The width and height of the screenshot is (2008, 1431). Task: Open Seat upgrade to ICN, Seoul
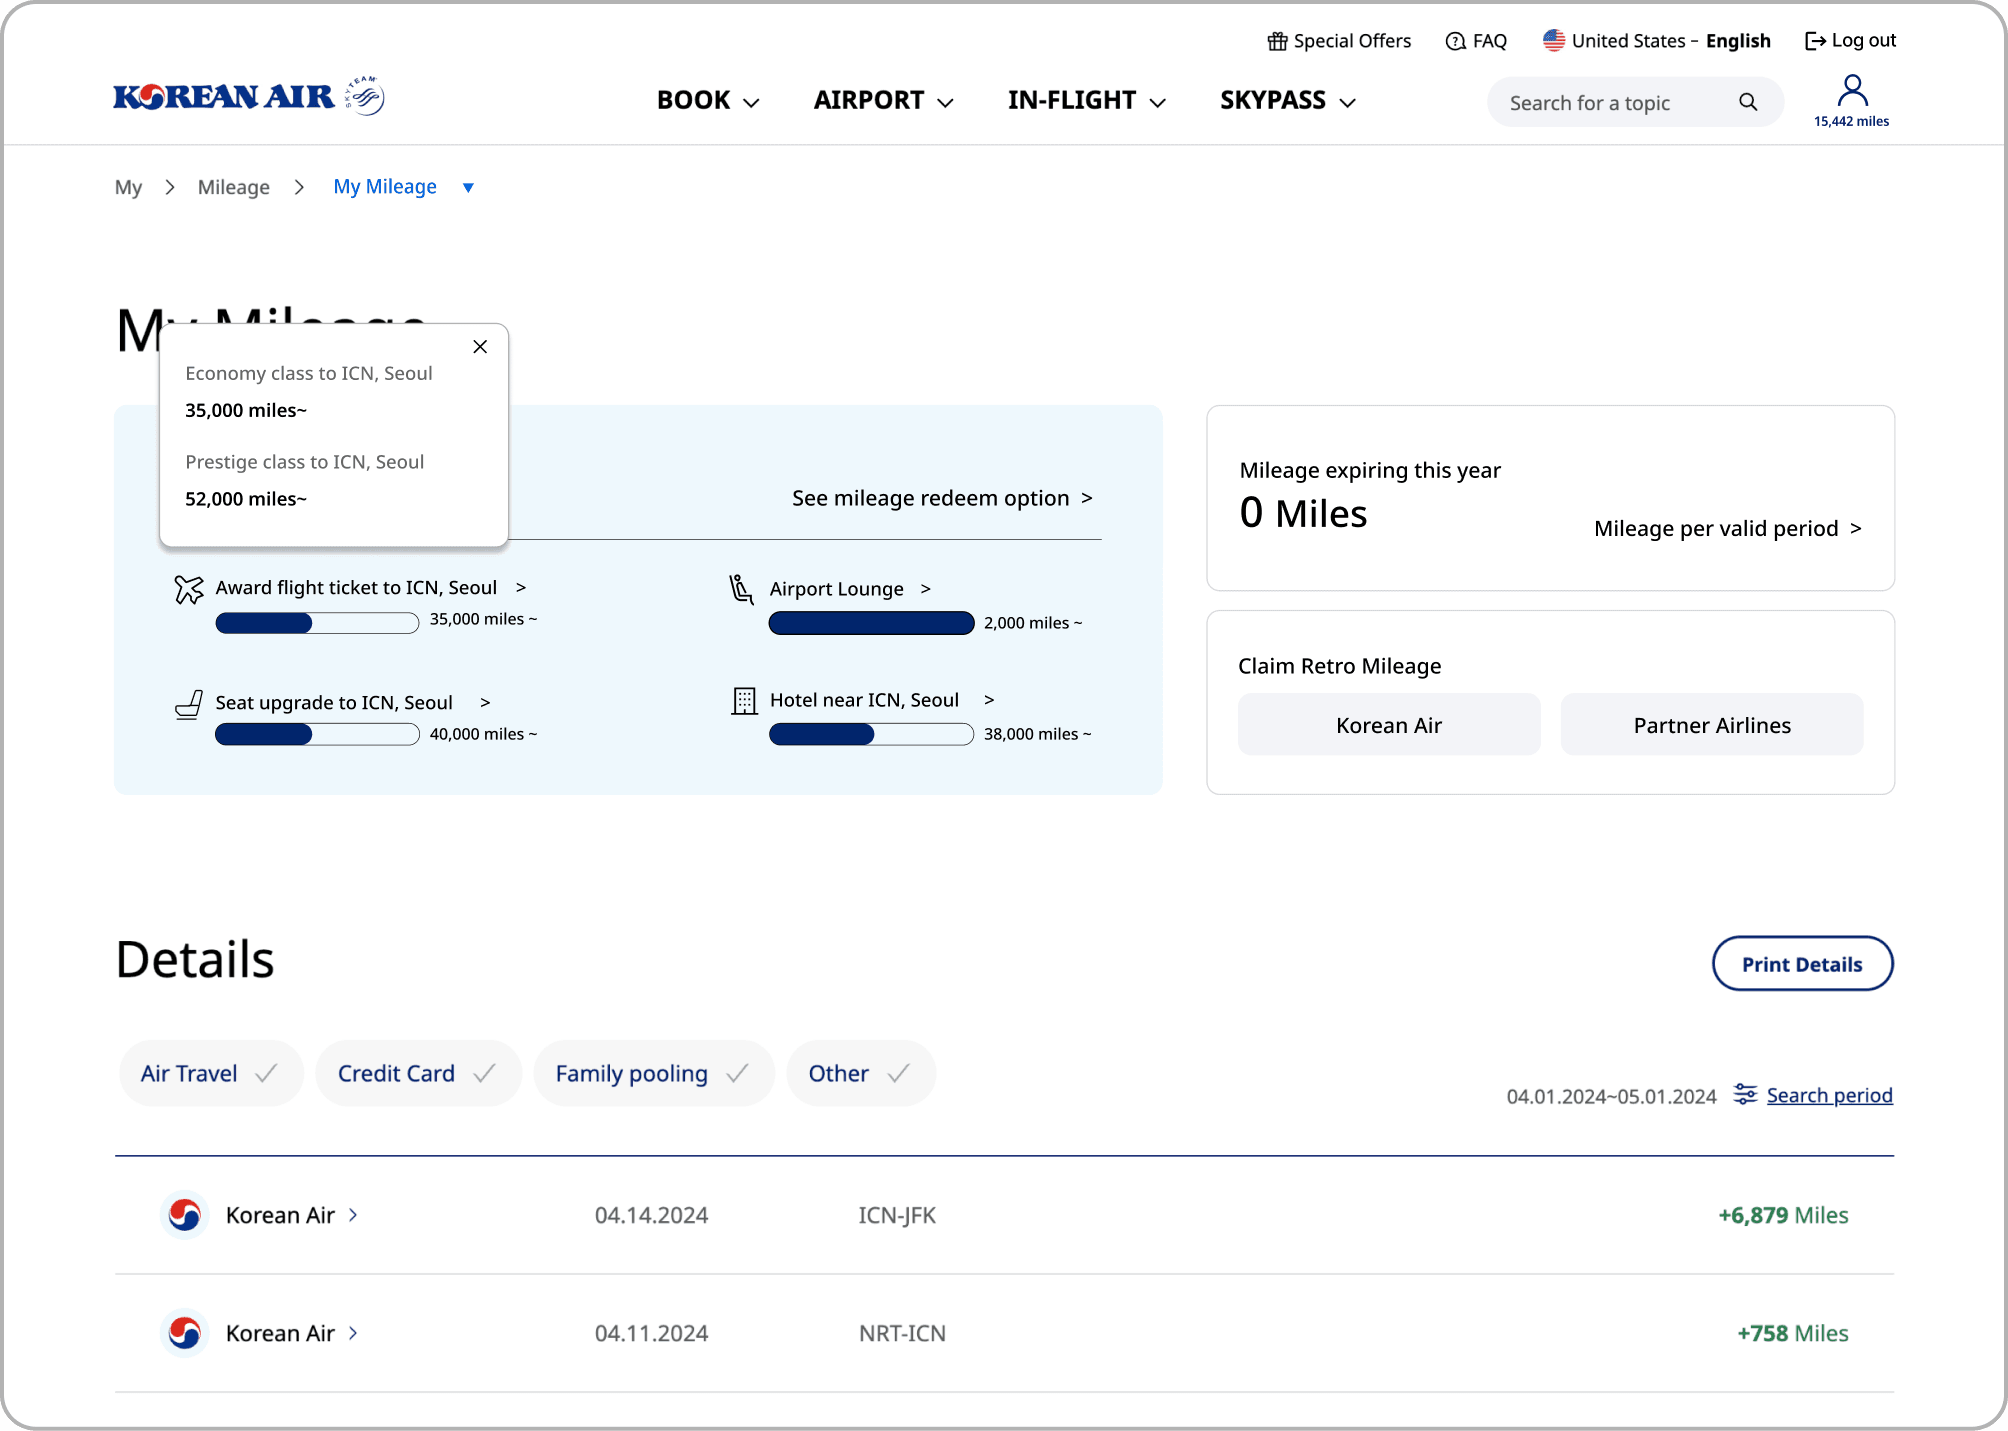click(353, 703)
